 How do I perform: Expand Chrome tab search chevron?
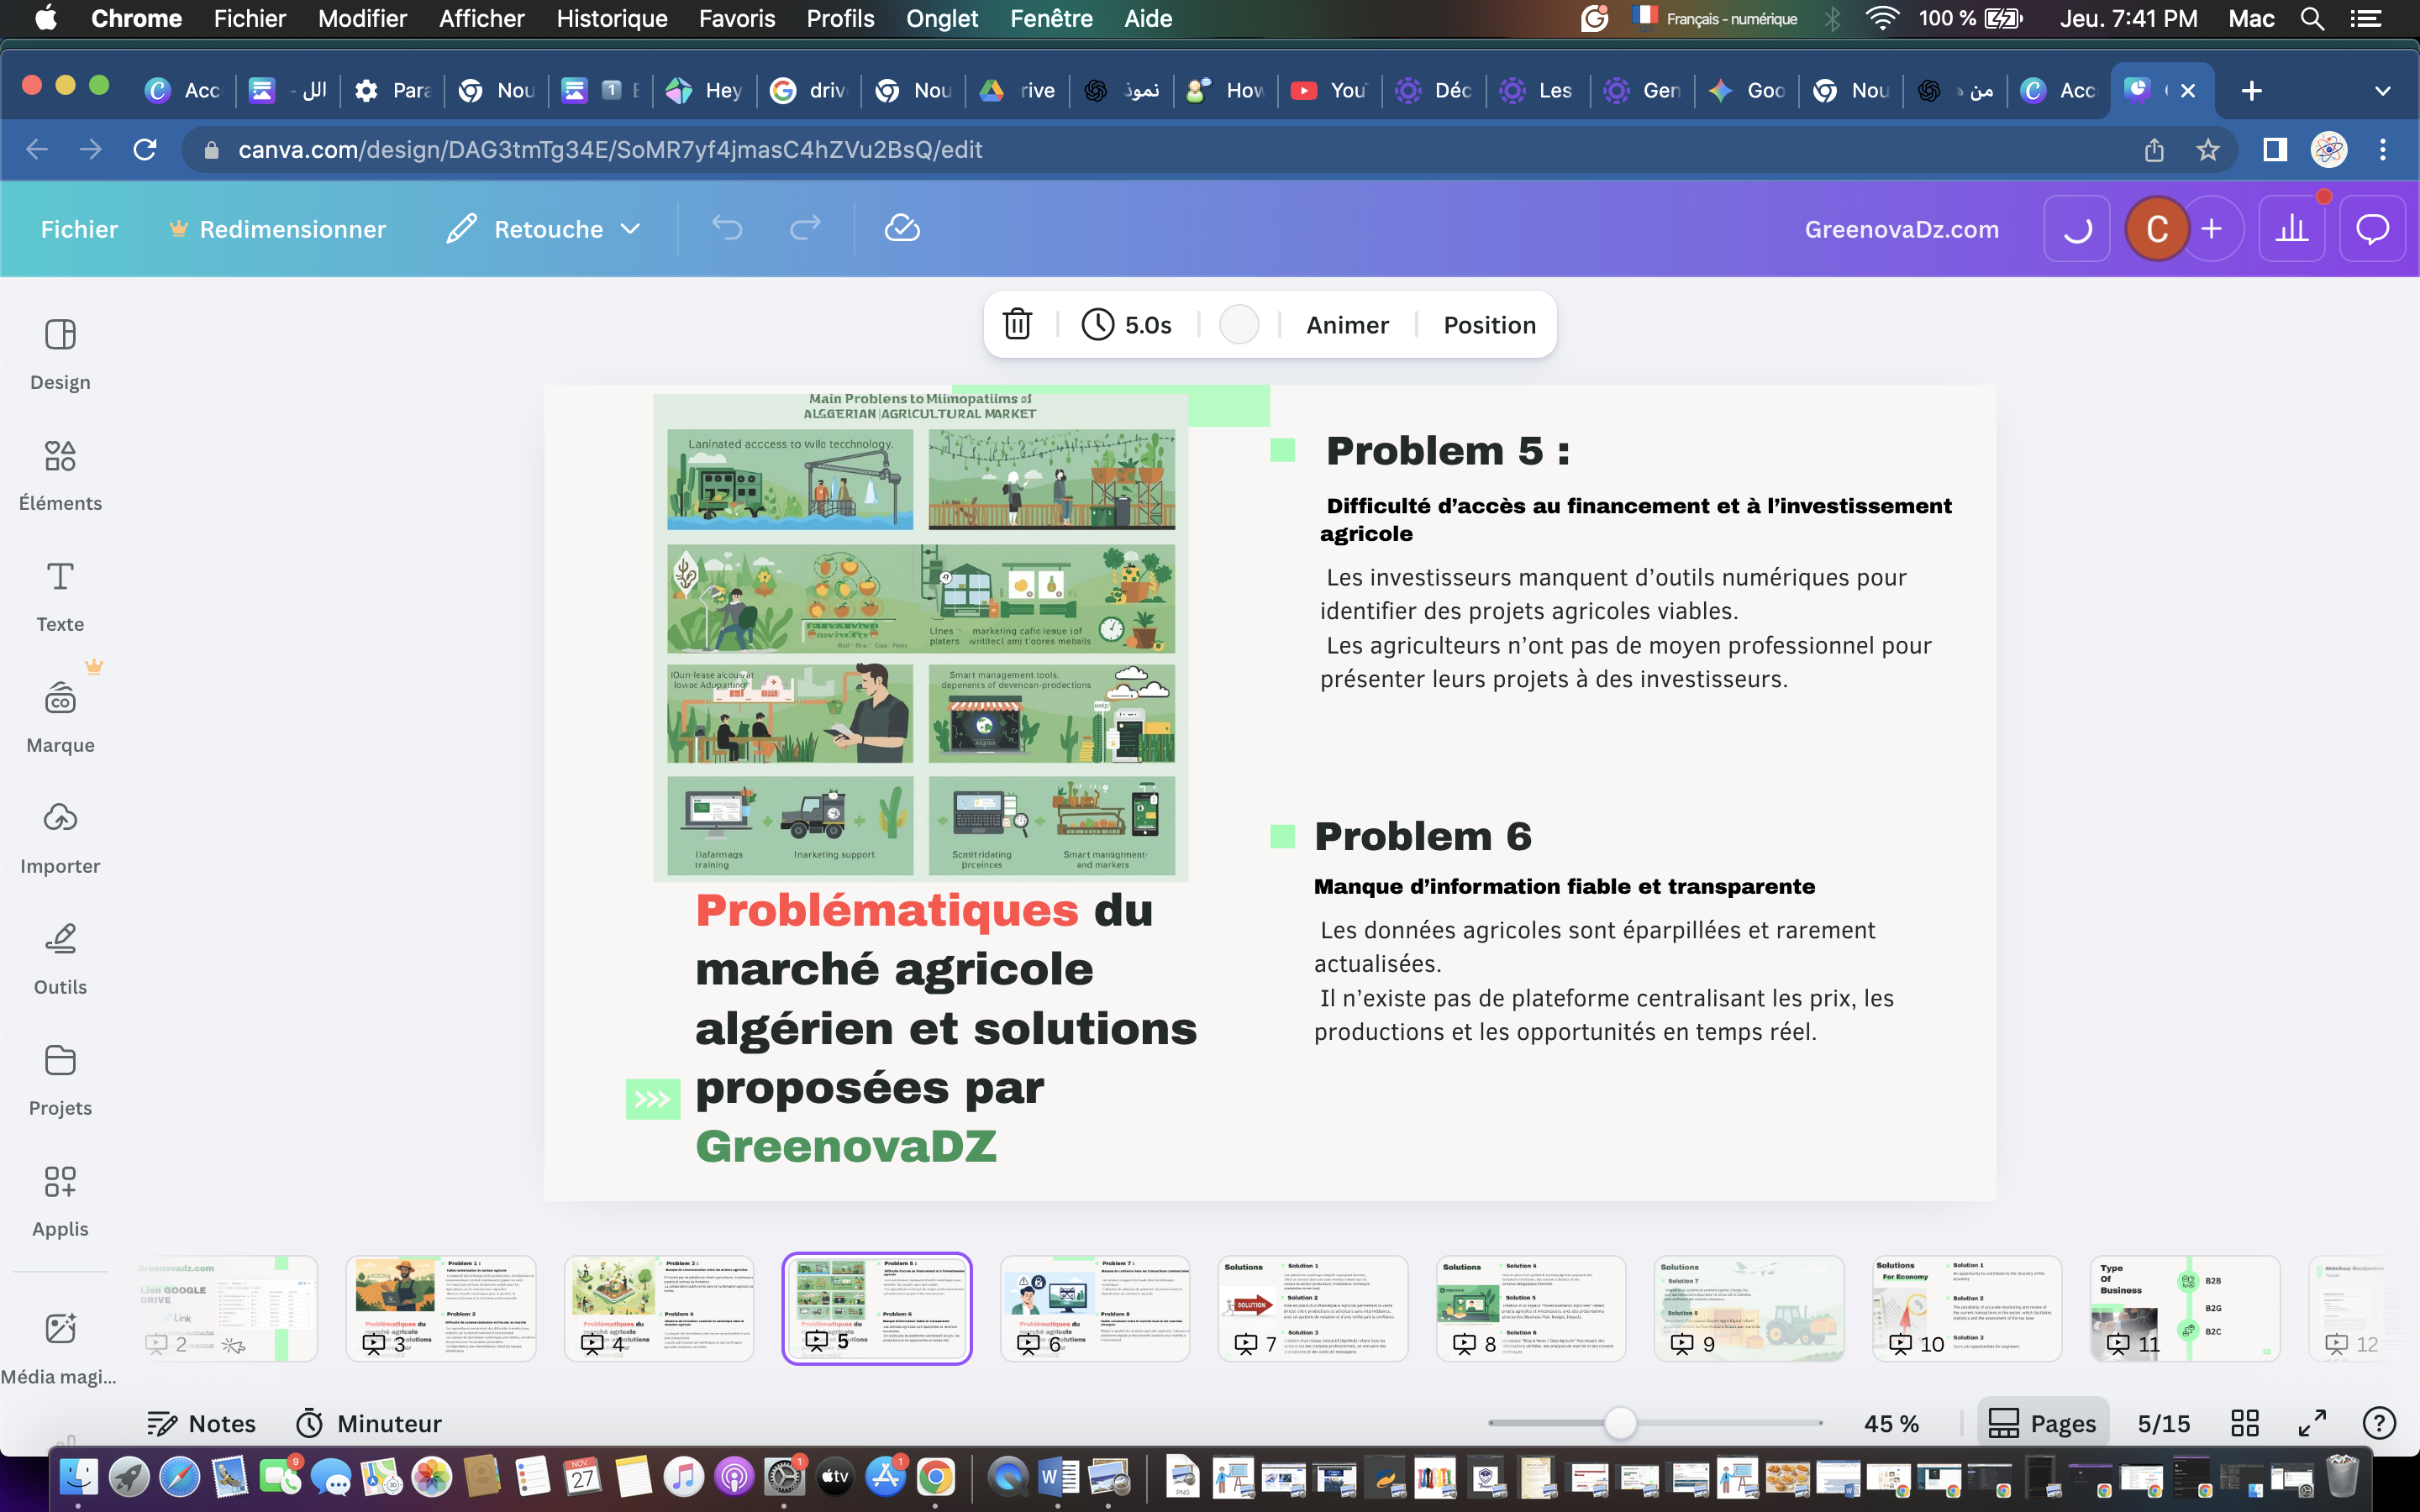(x=2382, y=91)
